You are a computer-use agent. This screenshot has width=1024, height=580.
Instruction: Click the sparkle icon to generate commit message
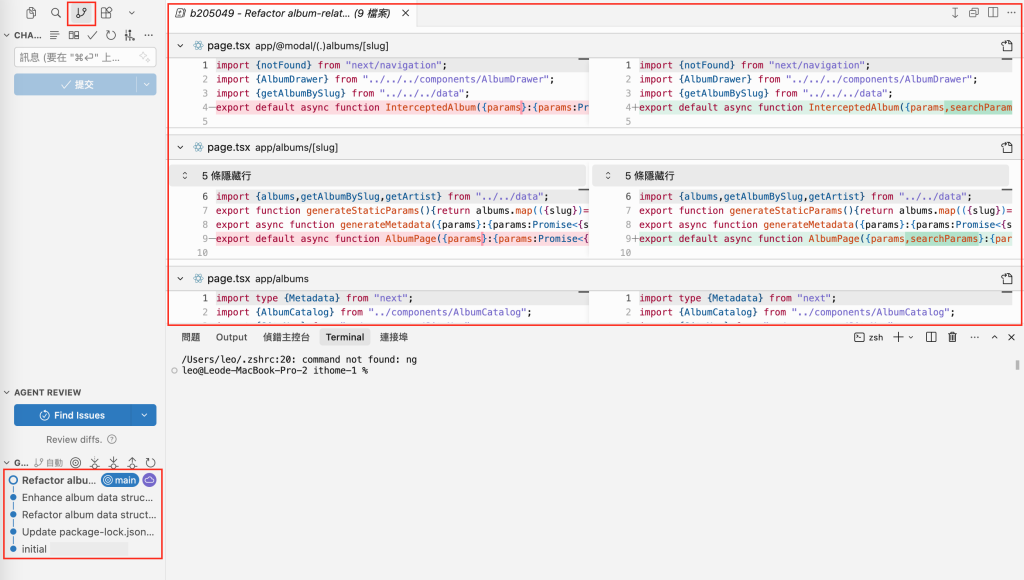[x=144, y=57]
